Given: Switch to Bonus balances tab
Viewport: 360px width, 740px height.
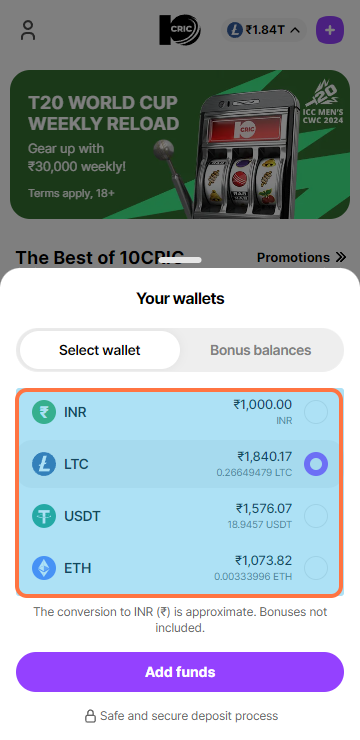Looking at the screenshot, I should point(260,350).
